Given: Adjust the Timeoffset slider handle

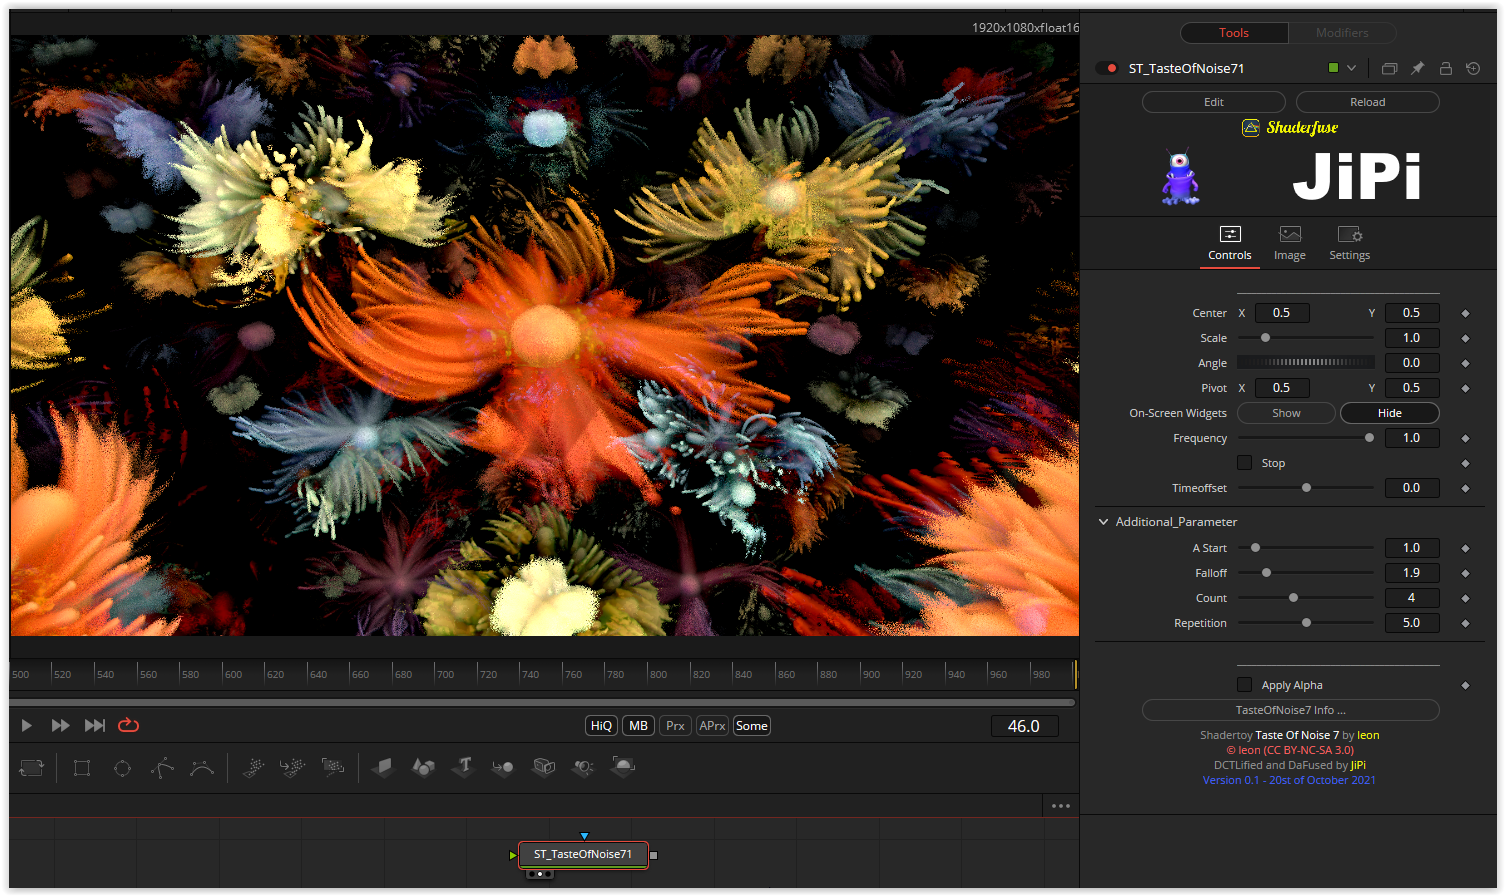Looking at the screenshot, I should pos(1306,488).
